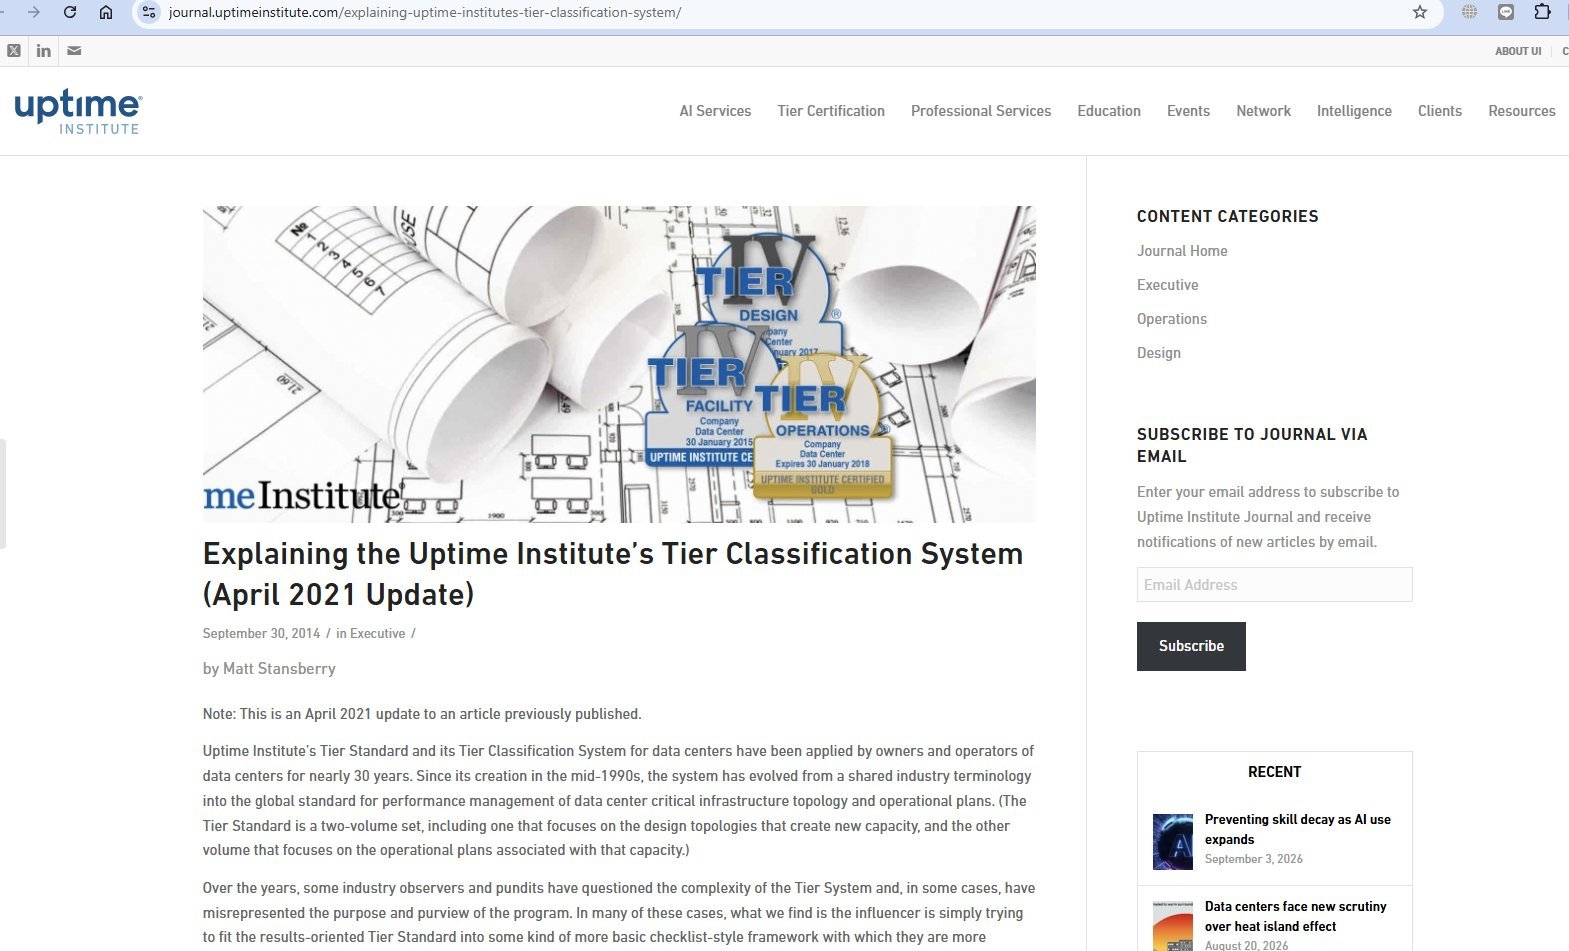1569x951 pixels.
Task: Open Uptime Institute's X social profile
Action: [14, 51]
